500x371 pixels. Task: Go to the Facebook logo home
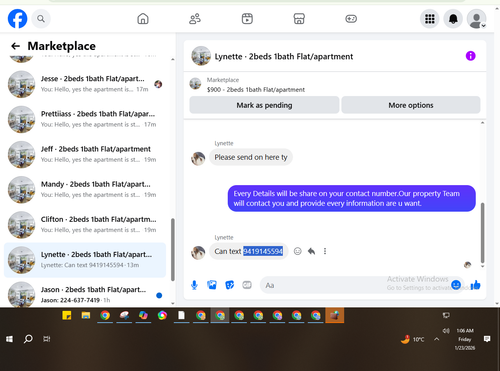(x=17, y=19)
